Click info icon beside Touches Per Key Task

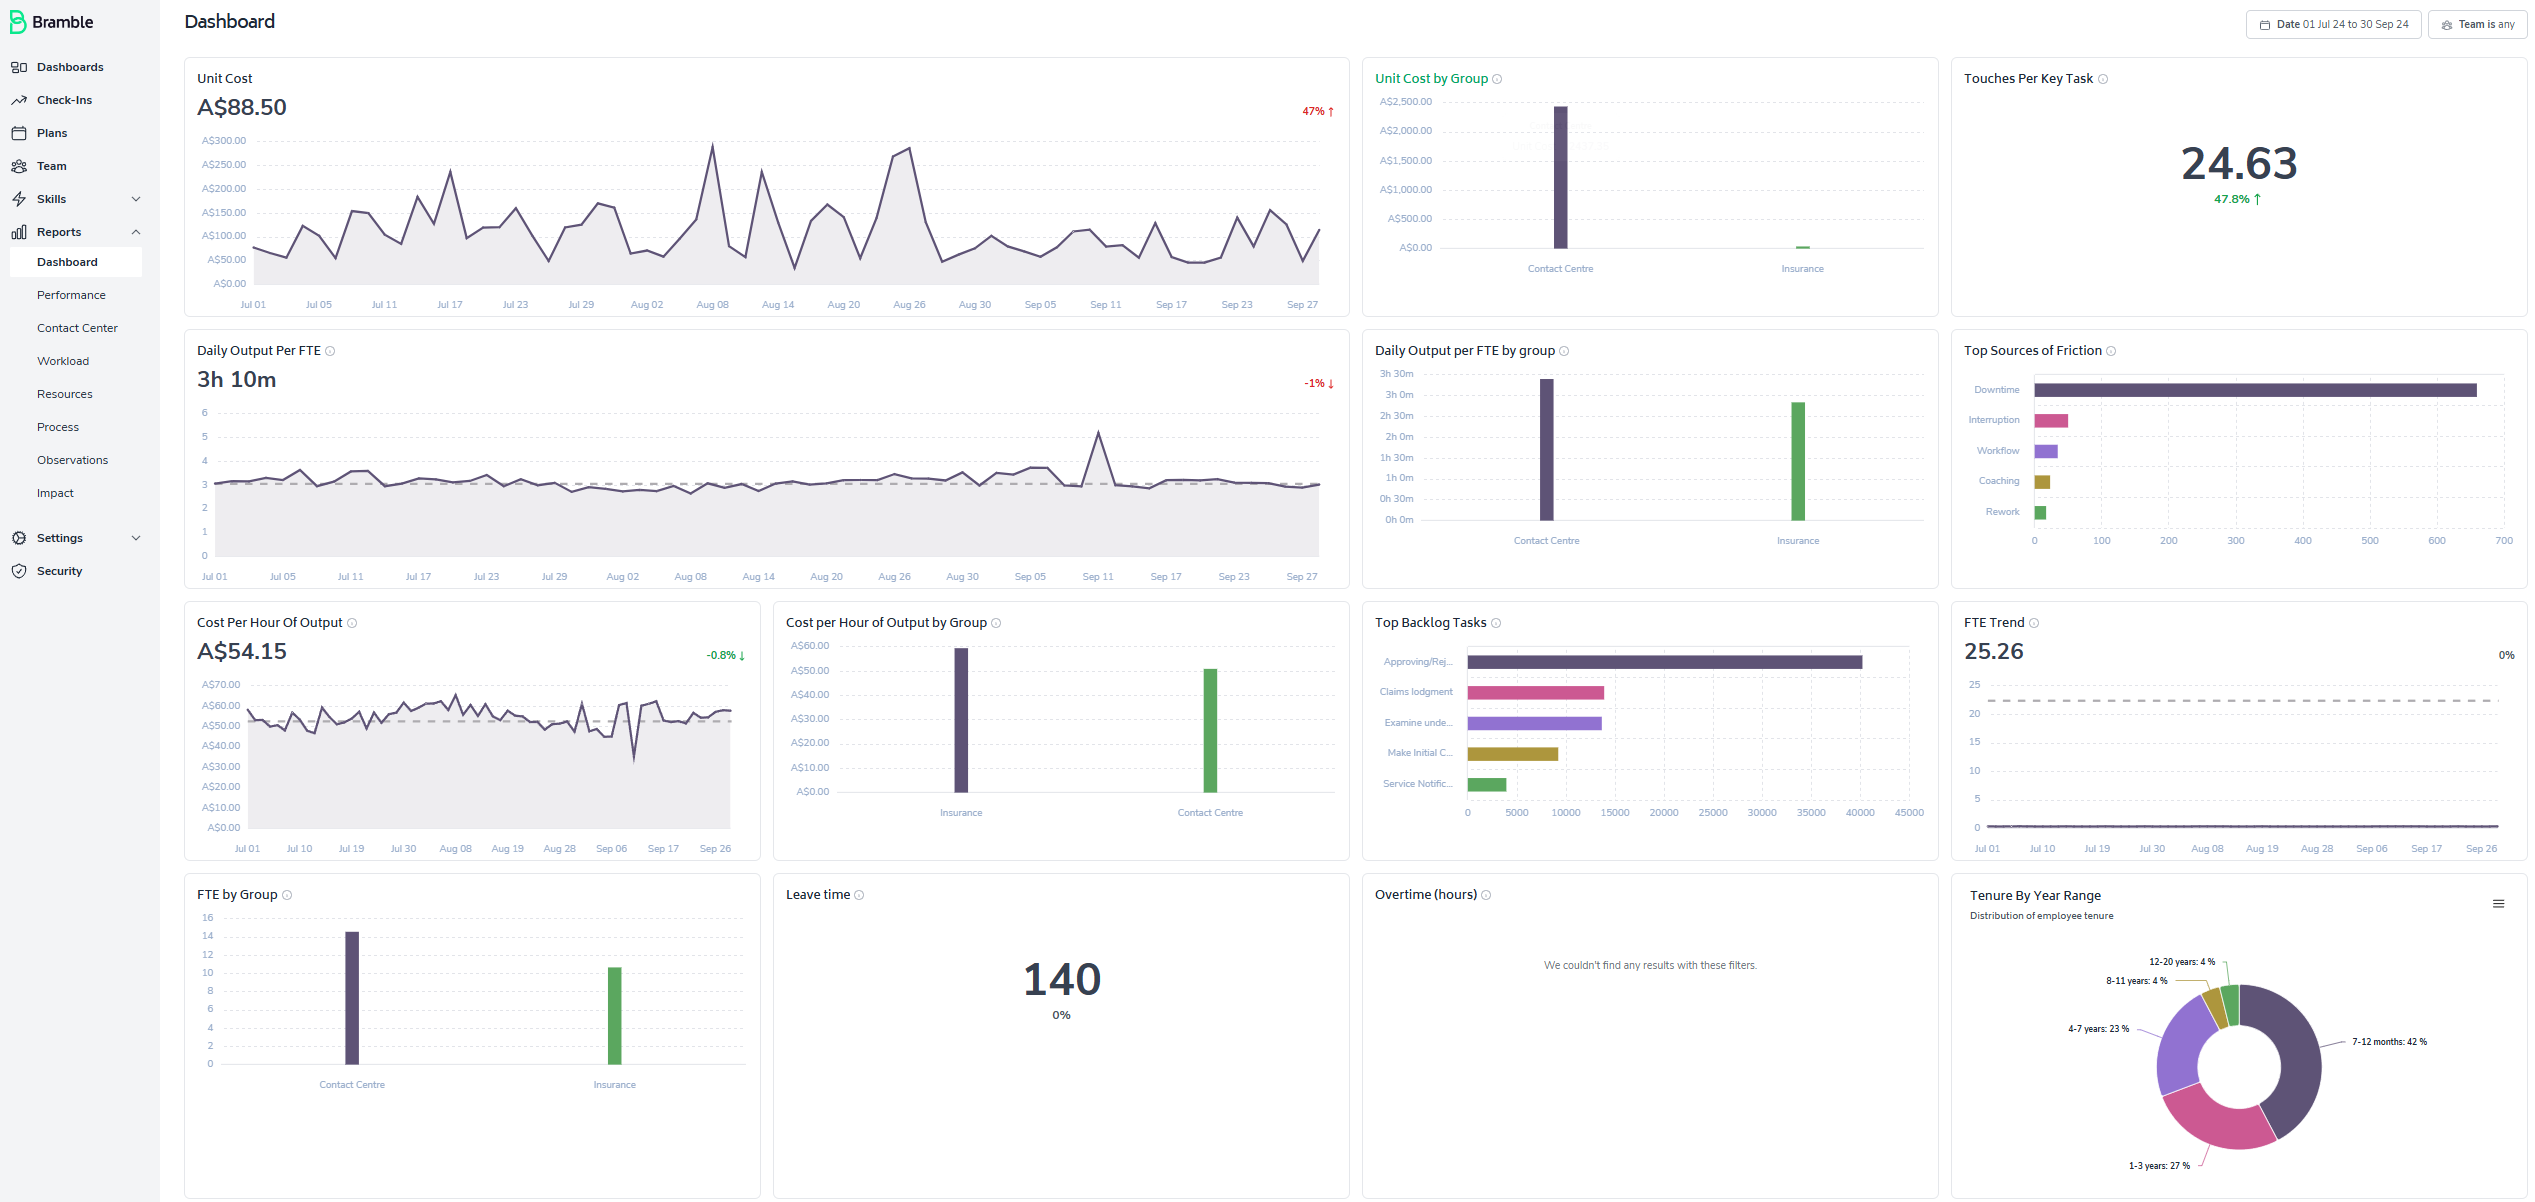click(x=2103, y=79)
